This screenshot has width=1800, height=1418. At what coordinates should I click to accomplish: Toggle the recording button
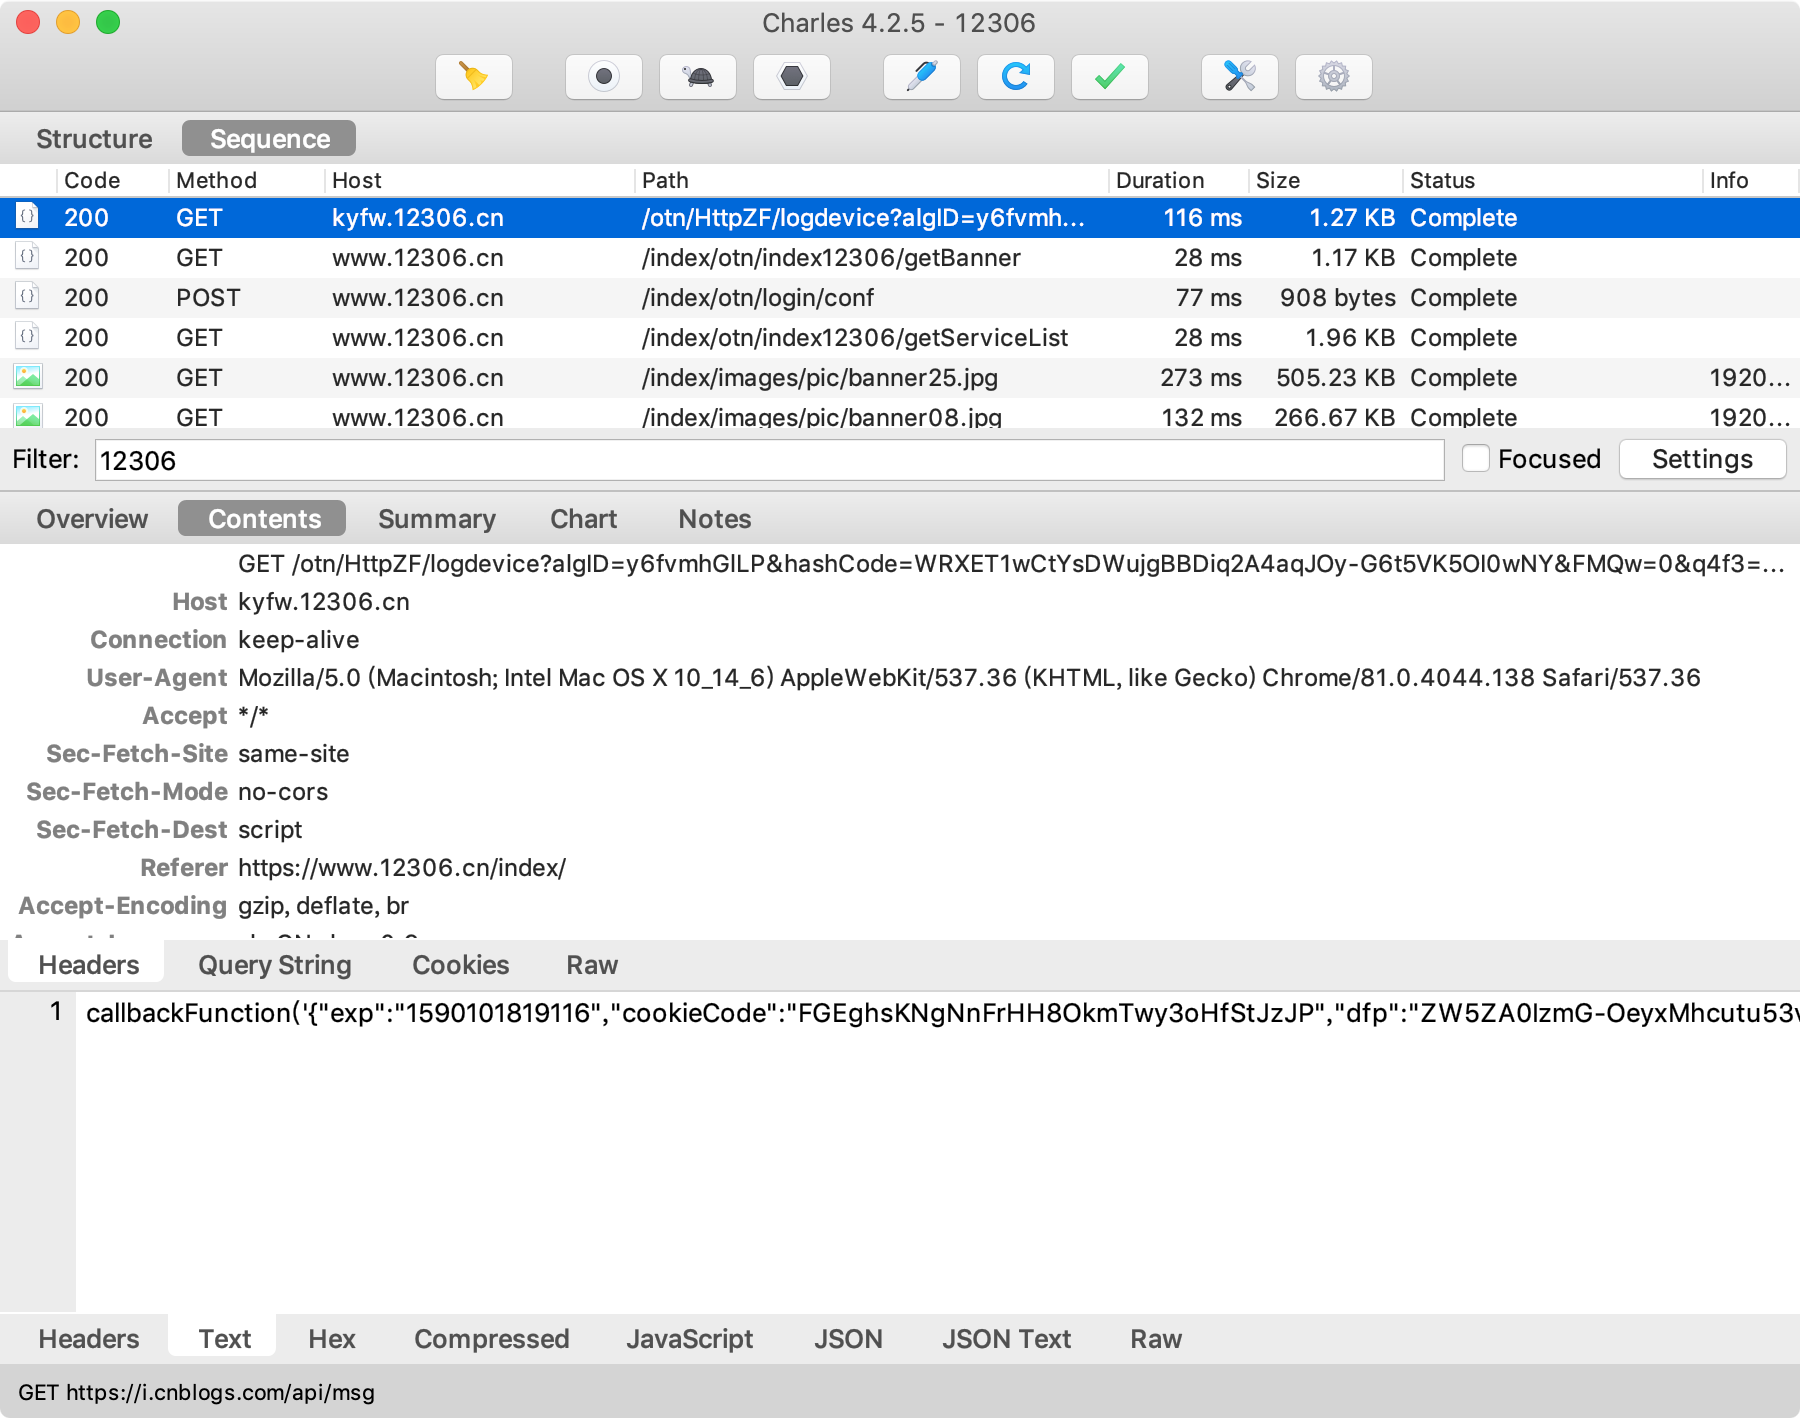604,77
